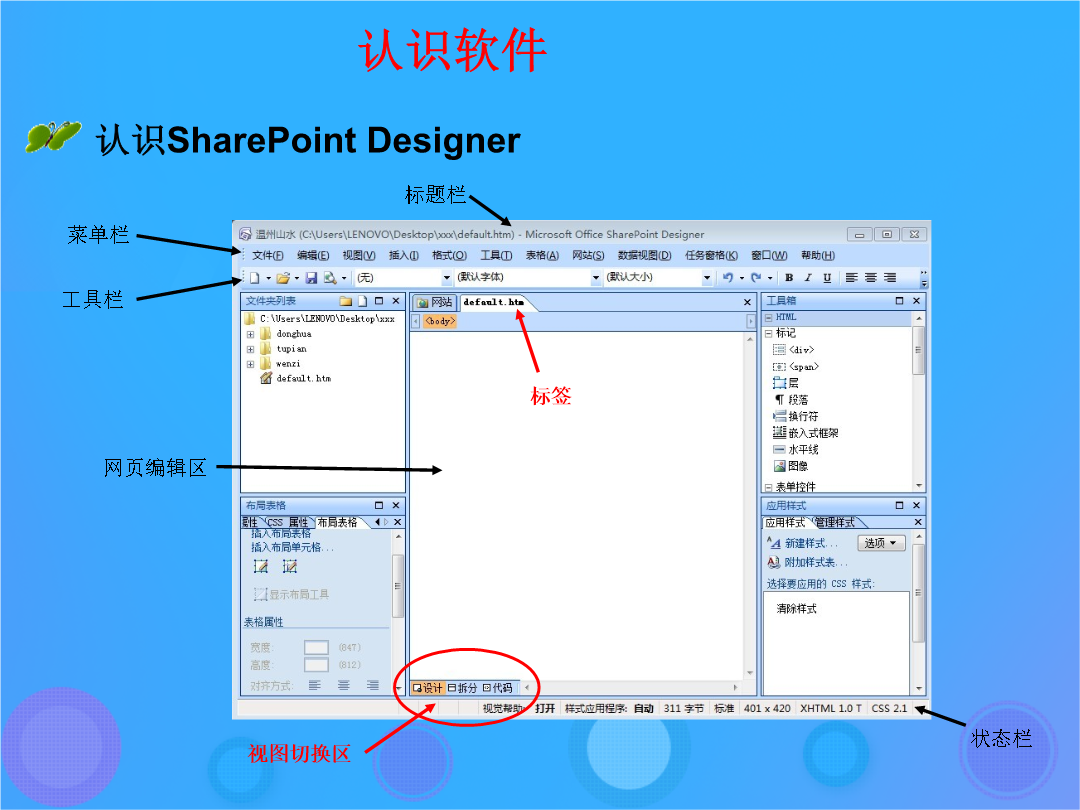The image size is (1080, 810).
Task: Switch to 代码 view
Action: (x=497, y=687)
